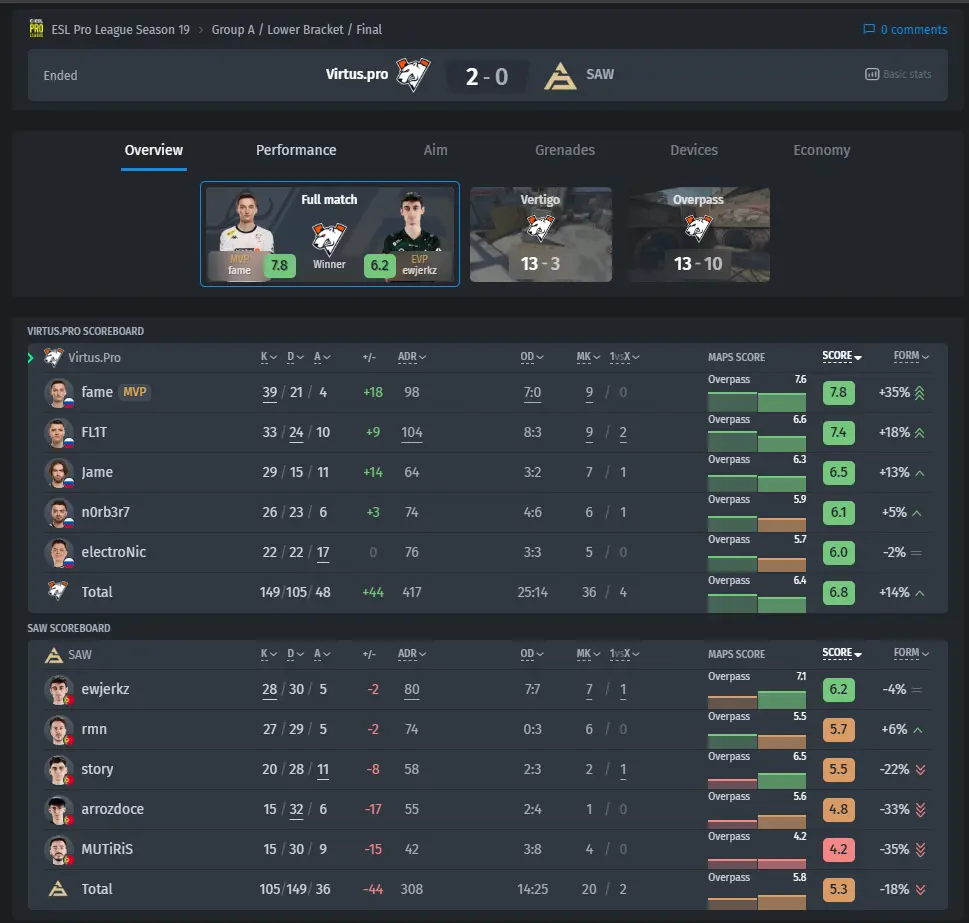The image size is (969, 923).
Task: Click fame's double up-arrow form icon
Action: [x=920, y=393]
